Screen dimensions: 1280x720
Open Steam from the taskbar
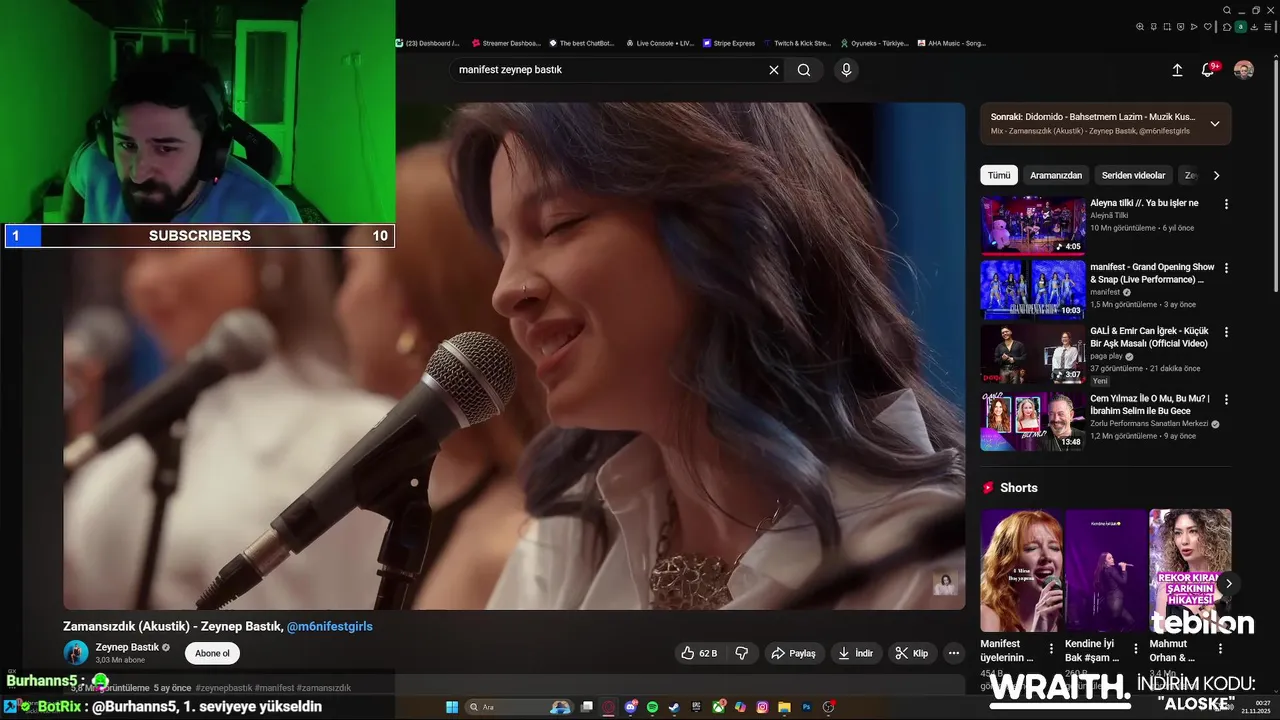click(x=674, y=707)
